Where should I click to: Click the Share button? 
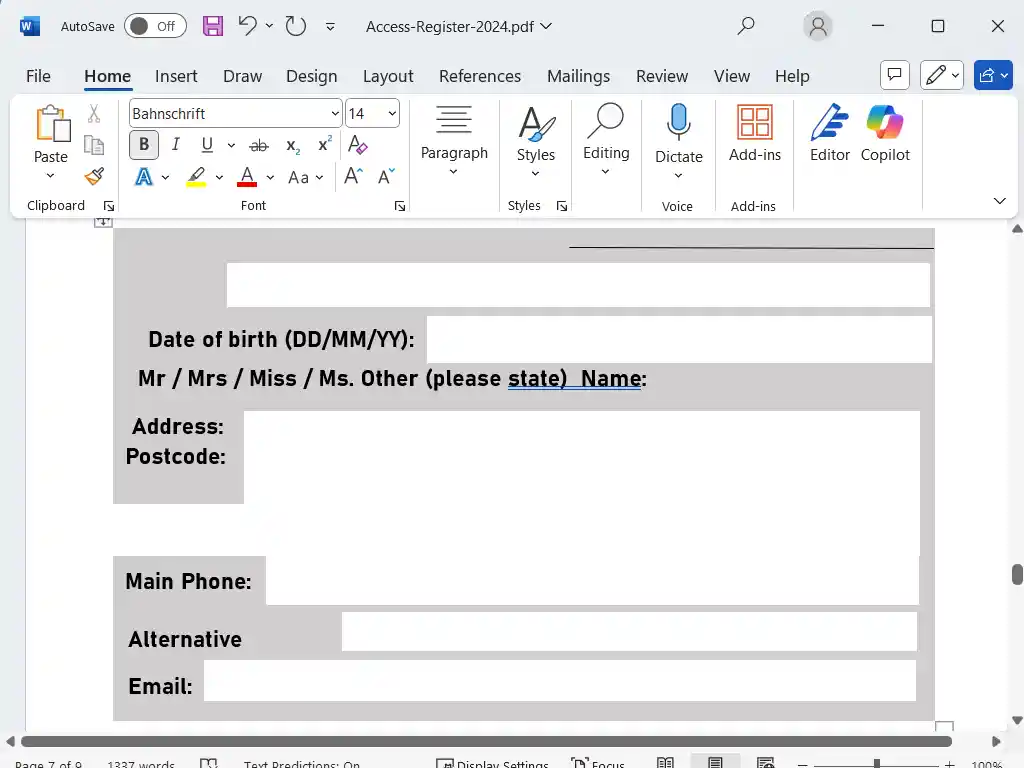(x=993, y=75)
